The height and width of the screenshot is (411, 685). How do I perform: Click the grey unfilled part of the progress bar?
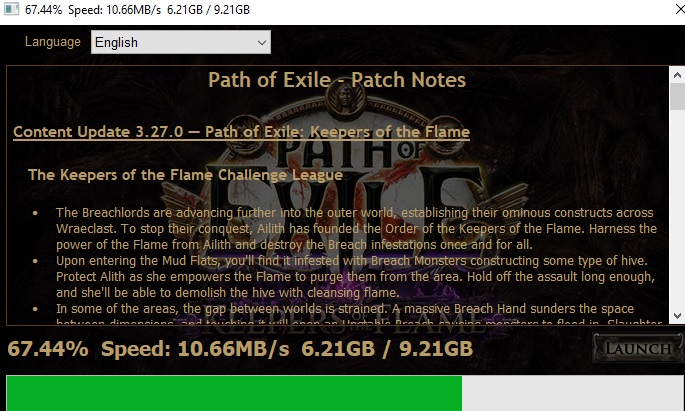(573, 393)
